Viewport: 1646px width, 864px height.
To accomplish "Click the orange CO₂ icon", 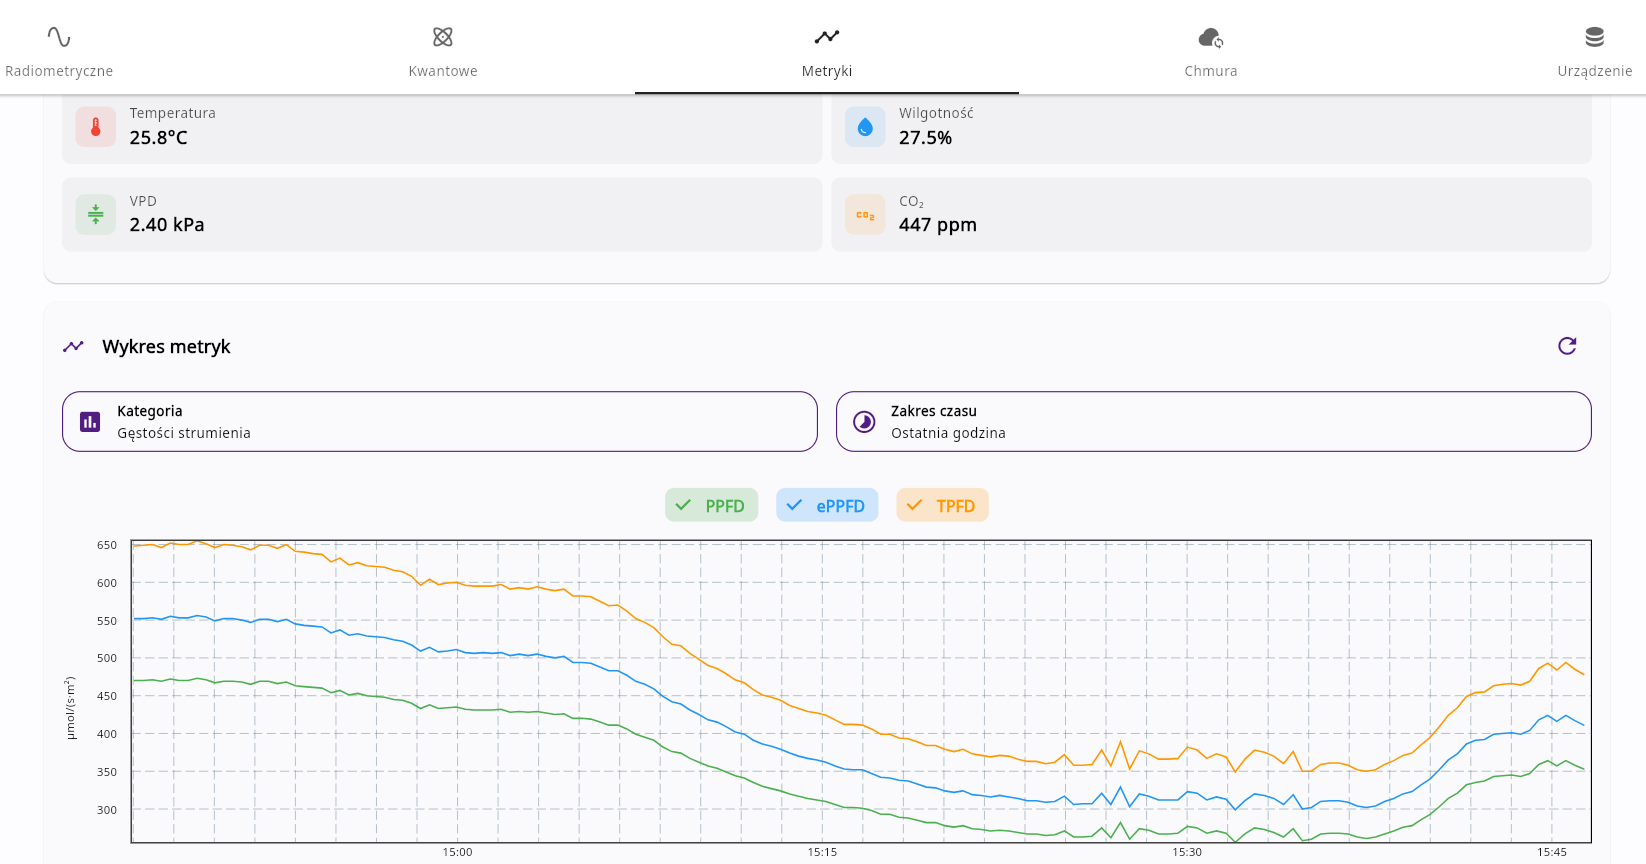I will pyautogui.click(x=865, y=215).
